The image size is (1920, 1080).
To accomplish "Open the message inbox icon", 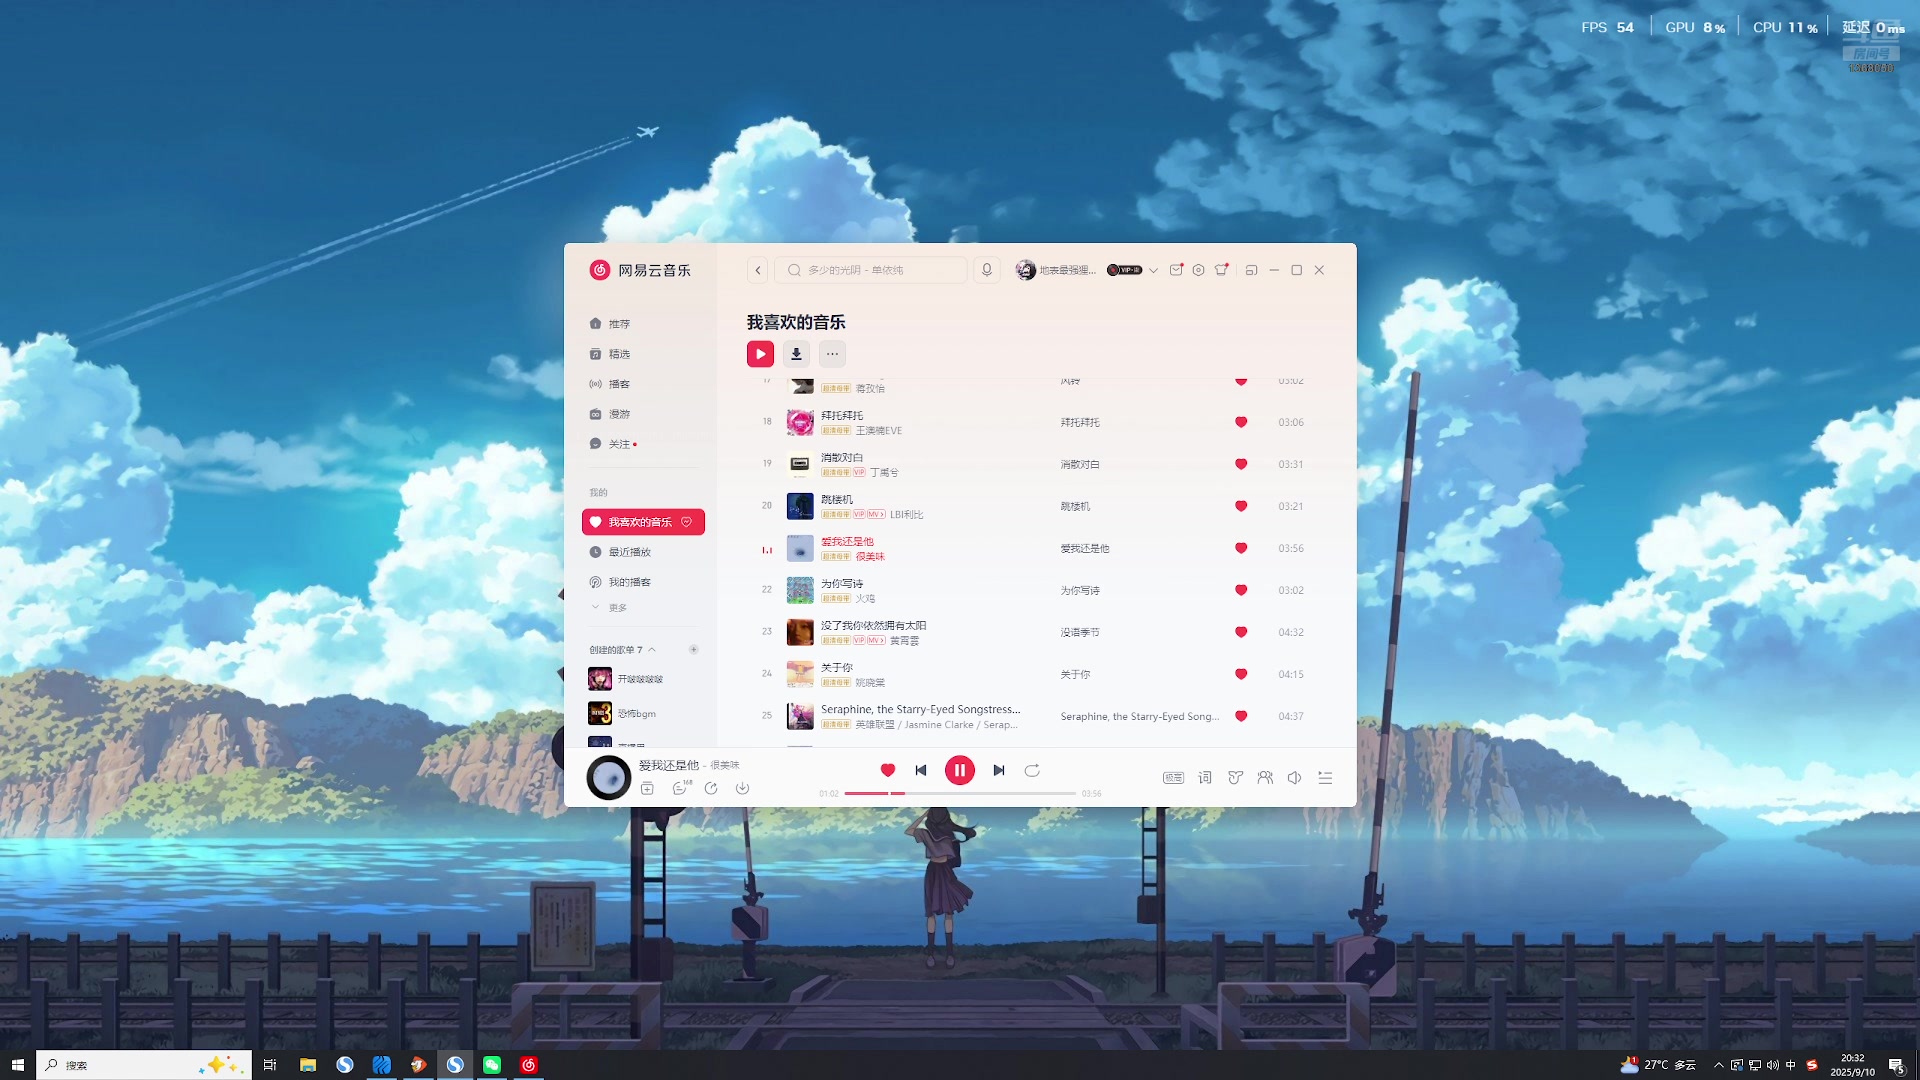I will (1176, 270).
